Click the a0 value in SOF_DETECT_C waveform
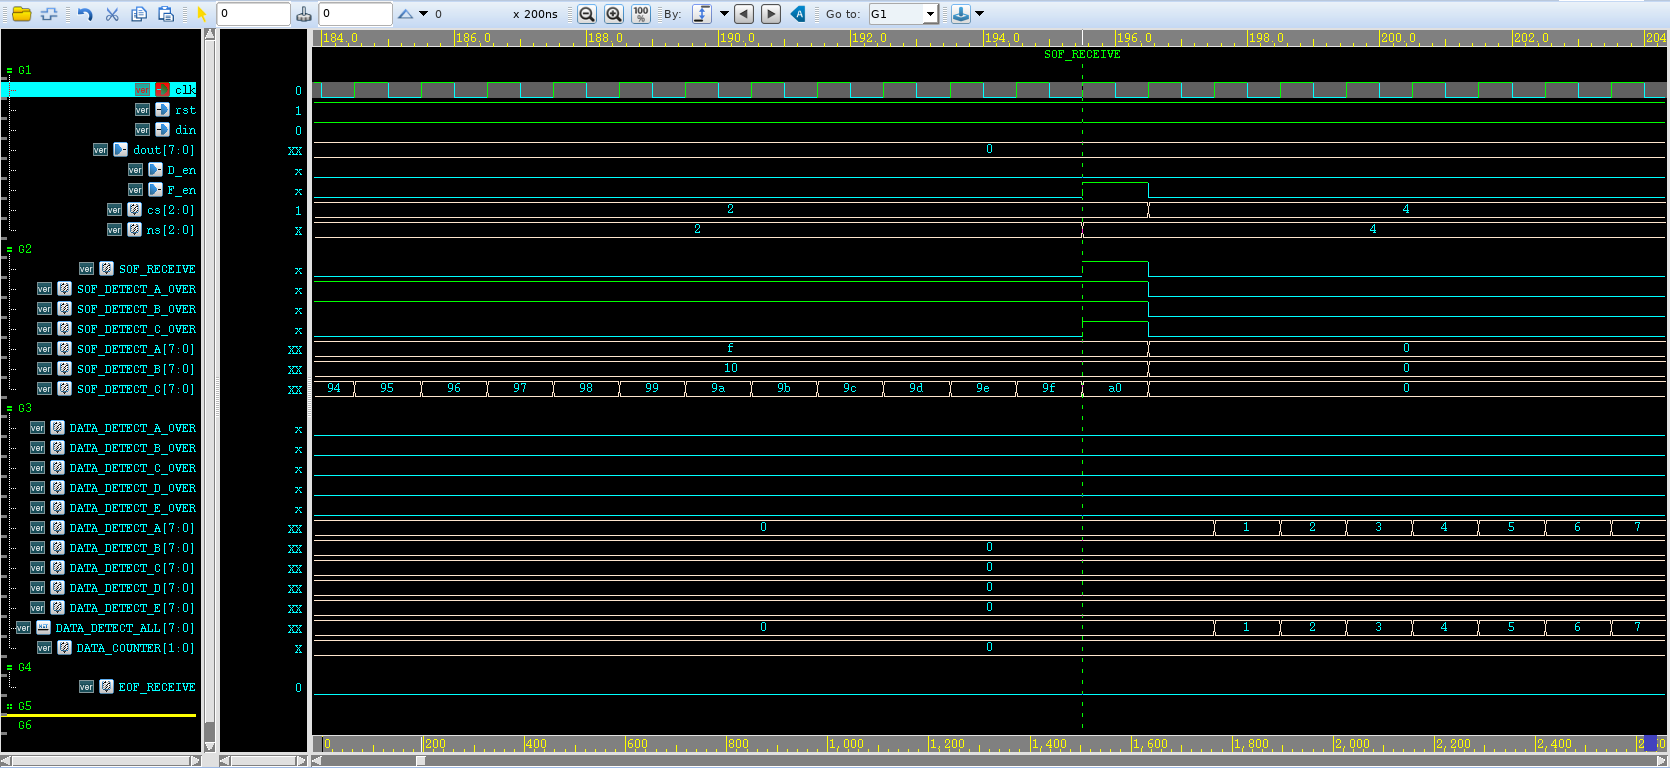Screen dimensions: 1670x768 [1115, 388]
